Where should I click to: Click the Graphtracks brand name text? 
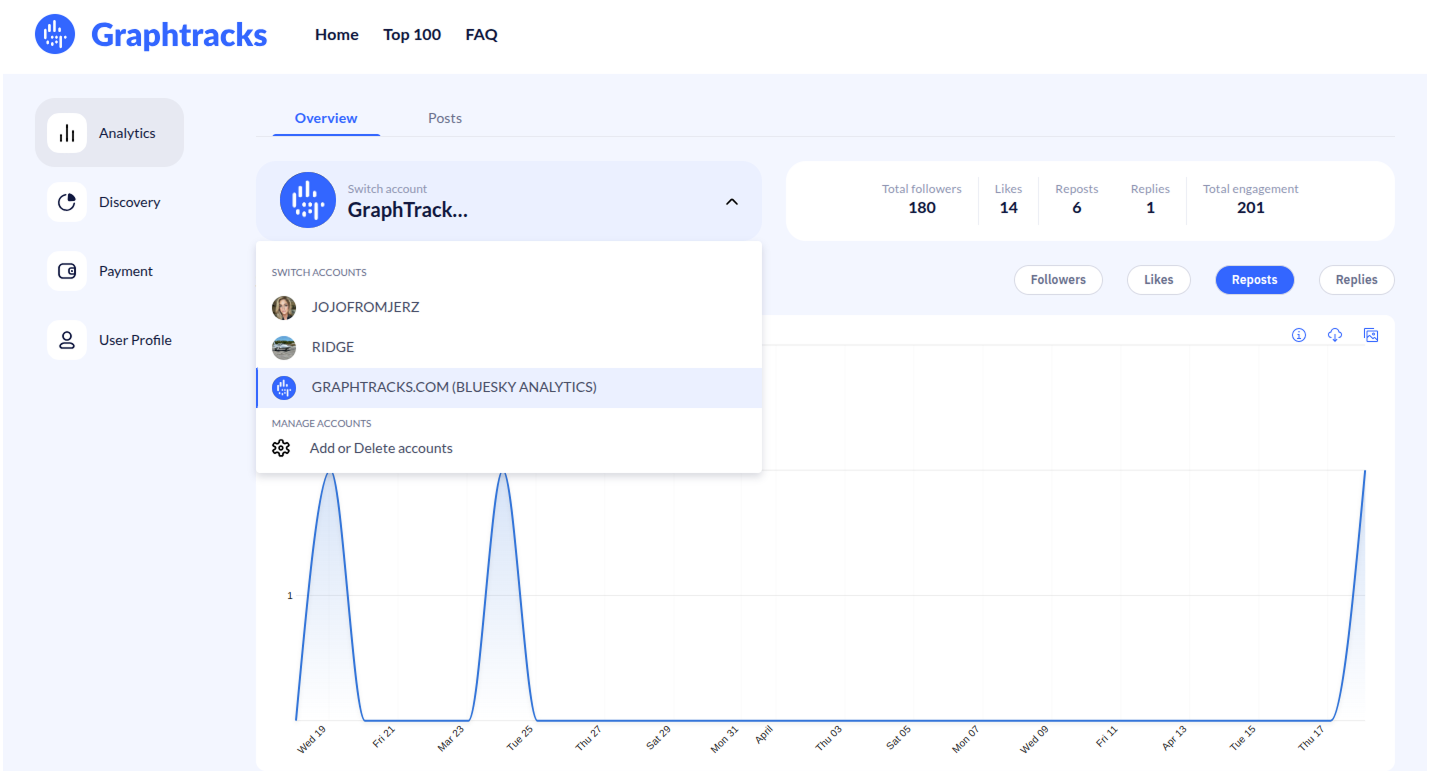click(179, 35)
